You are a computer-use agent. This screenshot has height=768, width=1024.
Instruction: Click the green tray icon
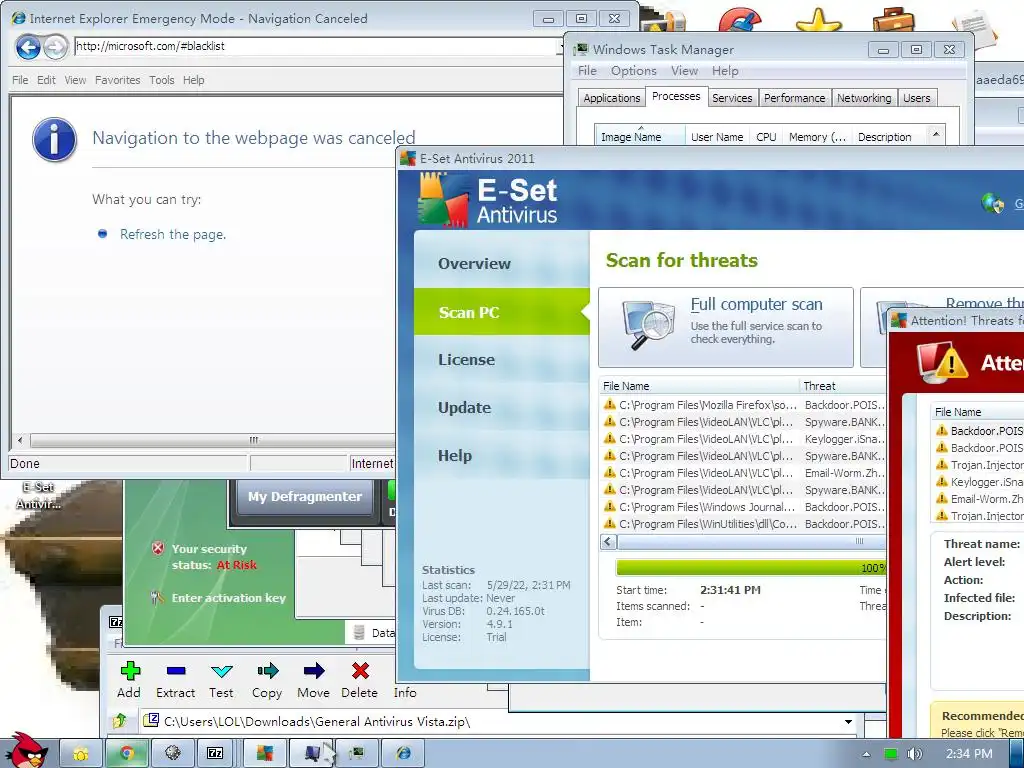890,754
